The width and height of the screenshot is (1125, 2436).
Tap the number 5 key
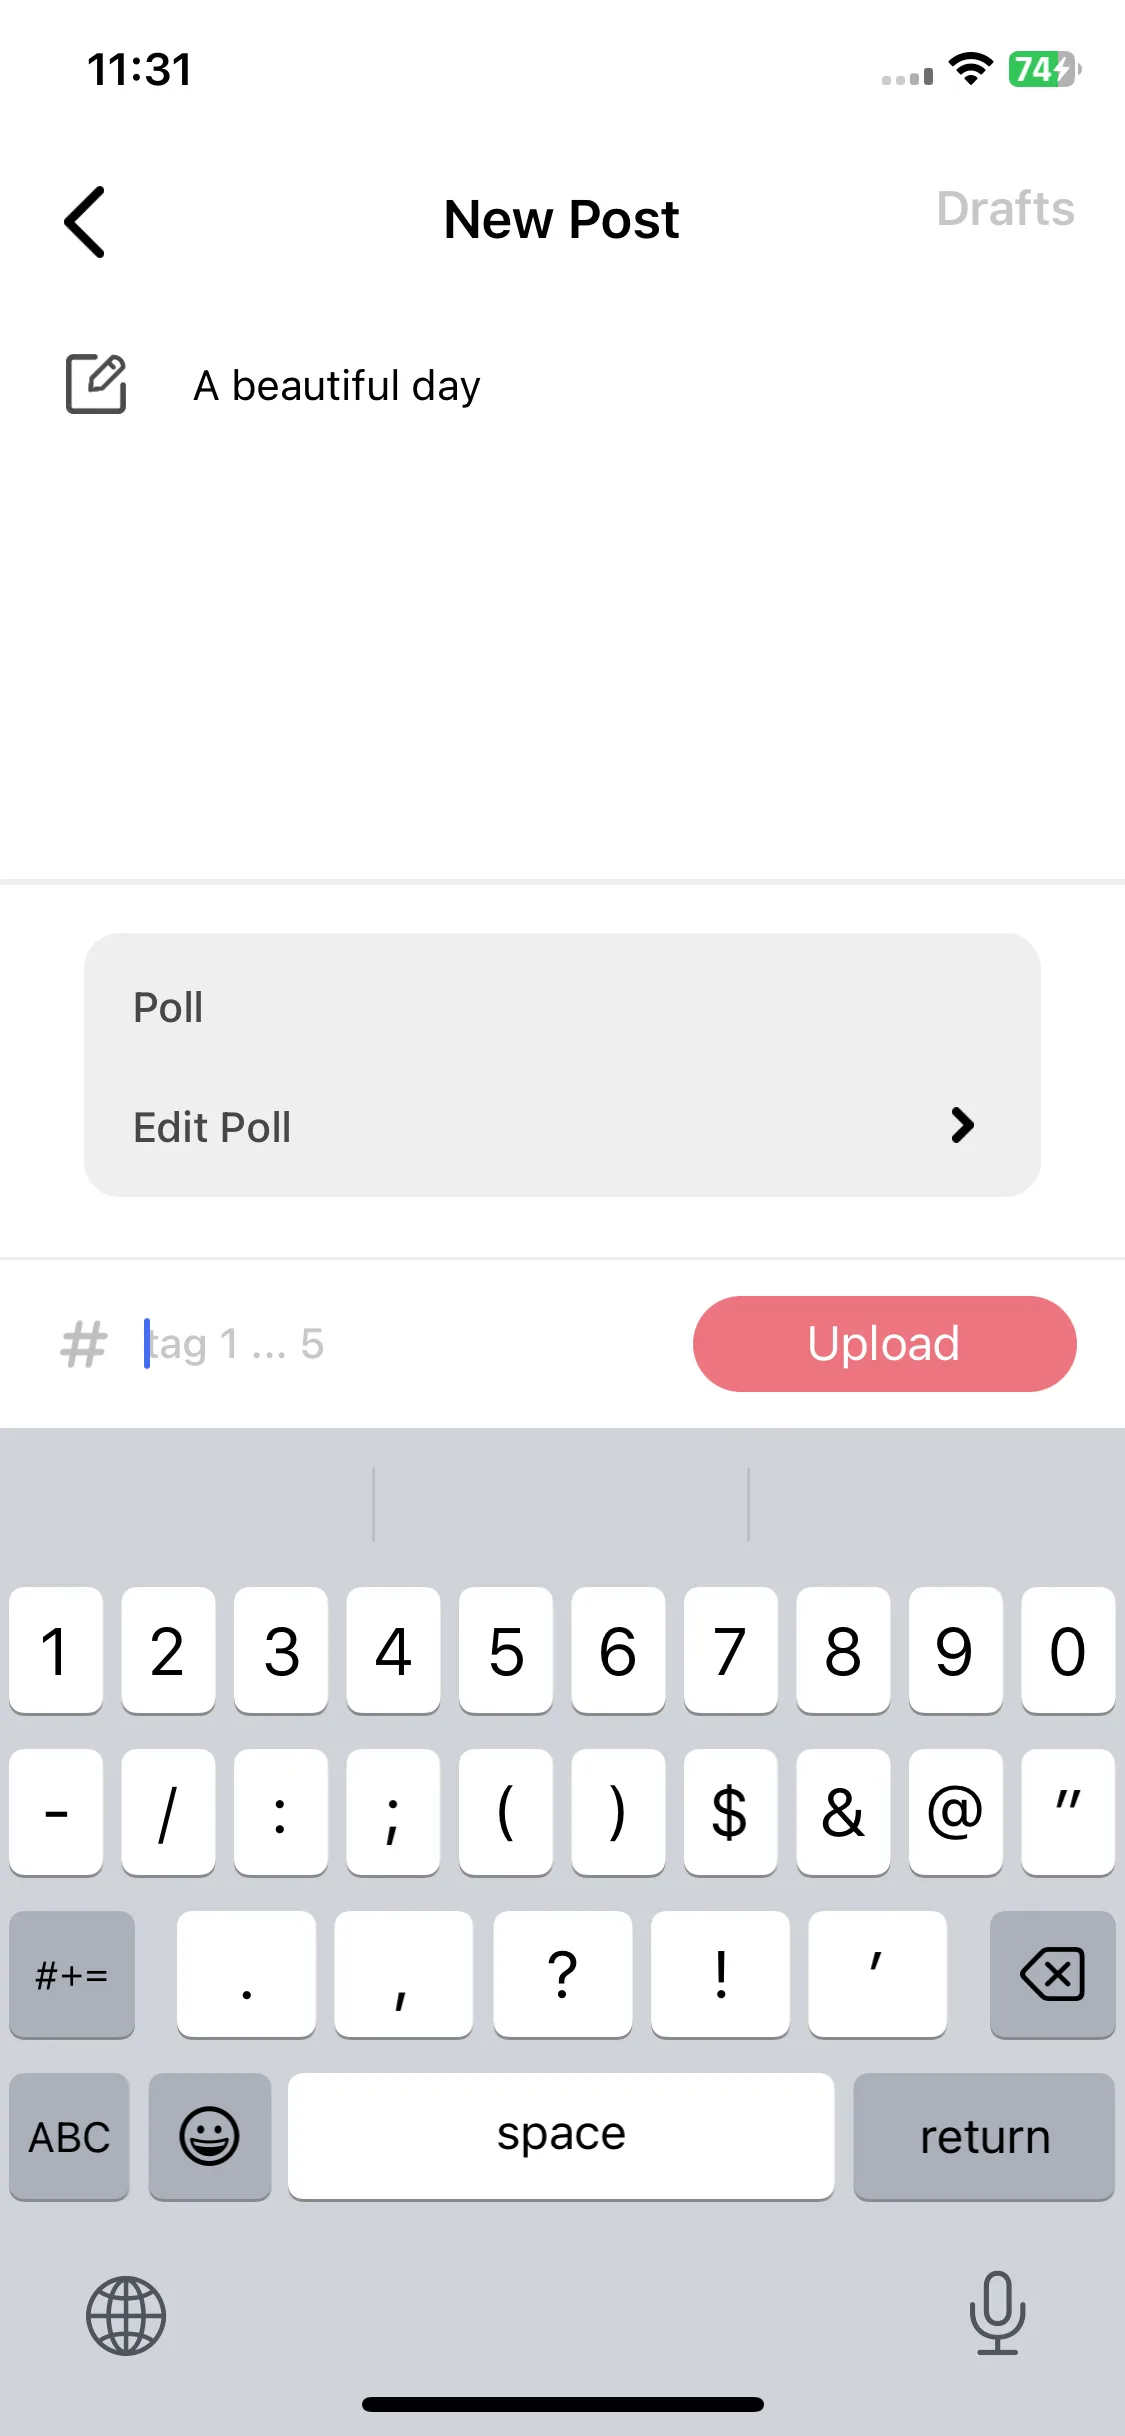click(x=505, y=1650)
